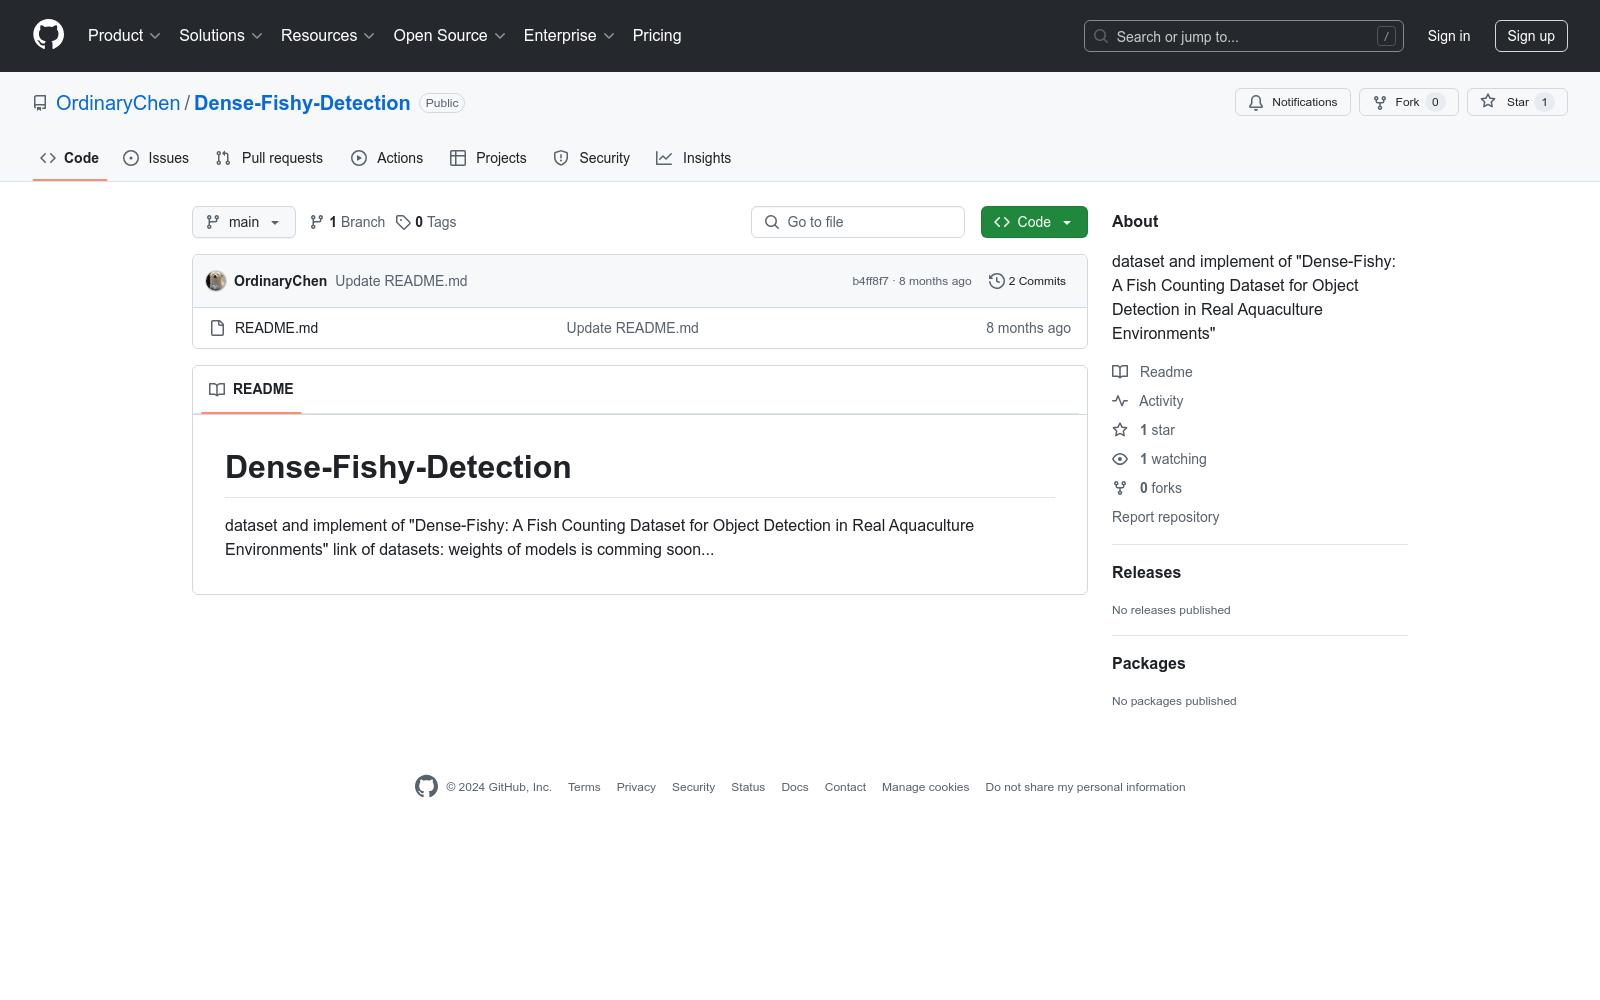
Task: Open the Dense-Fishy-Detection repository link
Action: (302, 103)
